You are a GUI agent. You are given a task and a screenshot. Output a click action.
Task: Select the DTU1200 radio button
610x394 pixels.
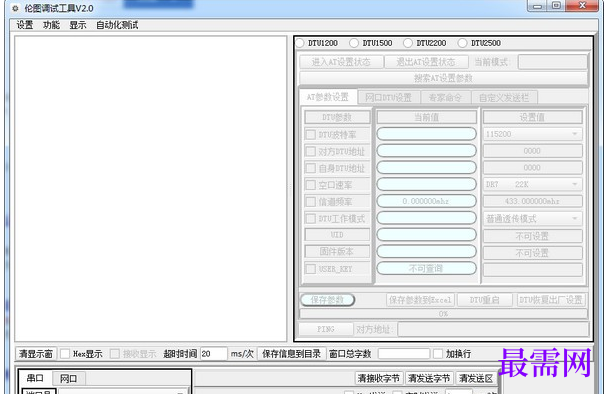(300, 43)
